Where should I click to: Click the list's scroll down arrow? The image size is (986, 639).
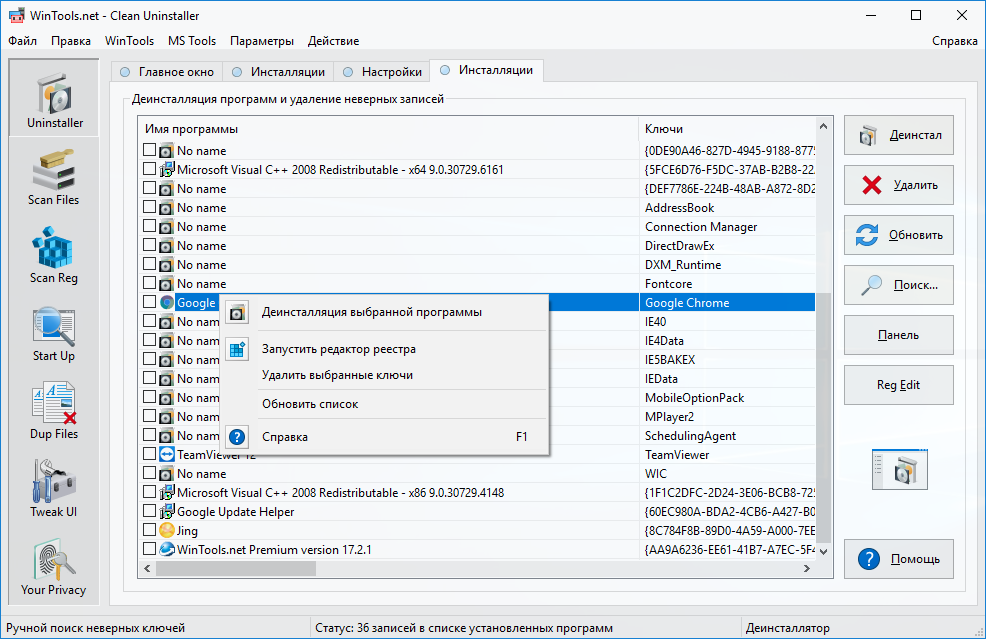pos(824,552)
